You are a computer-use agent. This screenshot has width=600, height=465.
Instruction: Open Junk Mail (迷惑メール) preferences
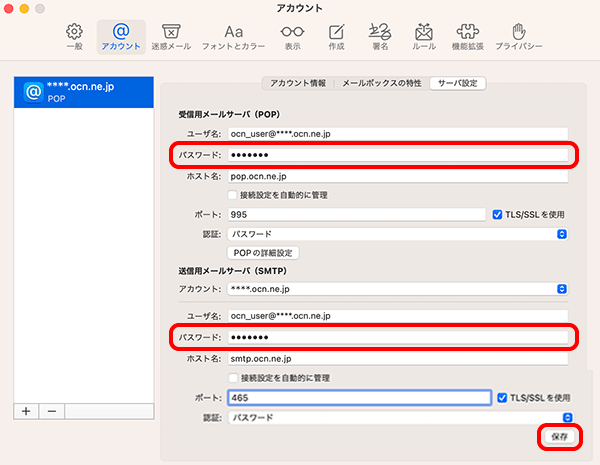[x=171, y=37]
